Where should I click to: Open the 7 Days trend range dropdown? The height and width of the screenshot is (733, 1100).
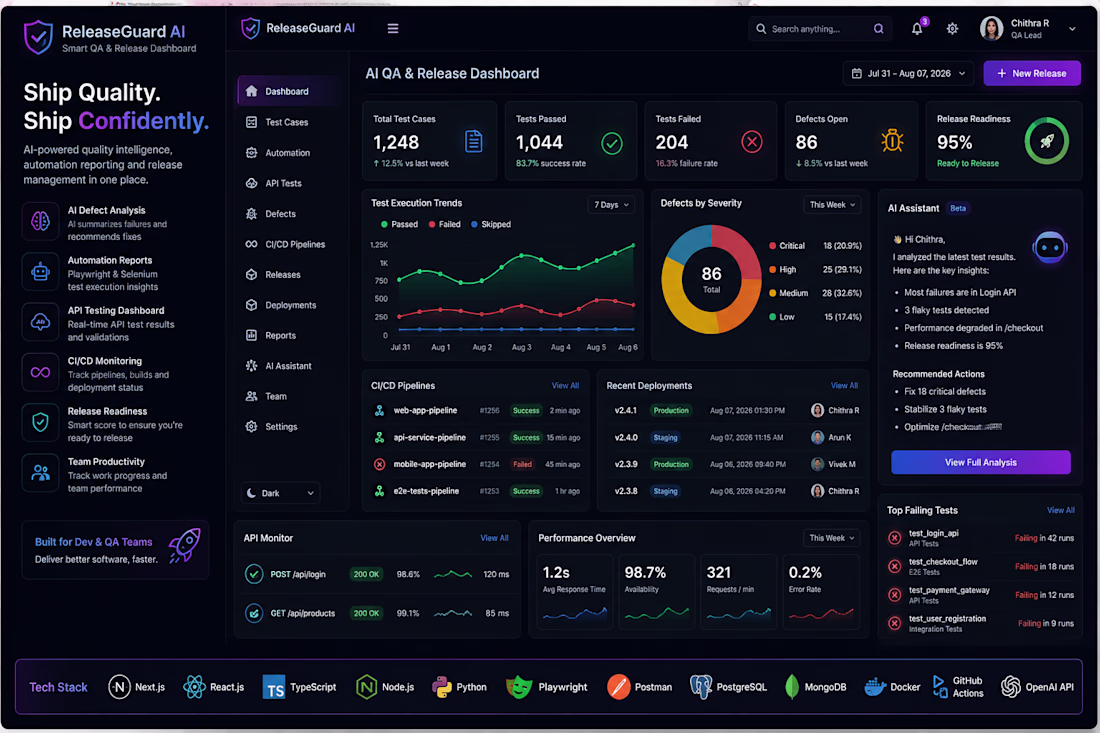pyautogui.click(x=611, y=205)
